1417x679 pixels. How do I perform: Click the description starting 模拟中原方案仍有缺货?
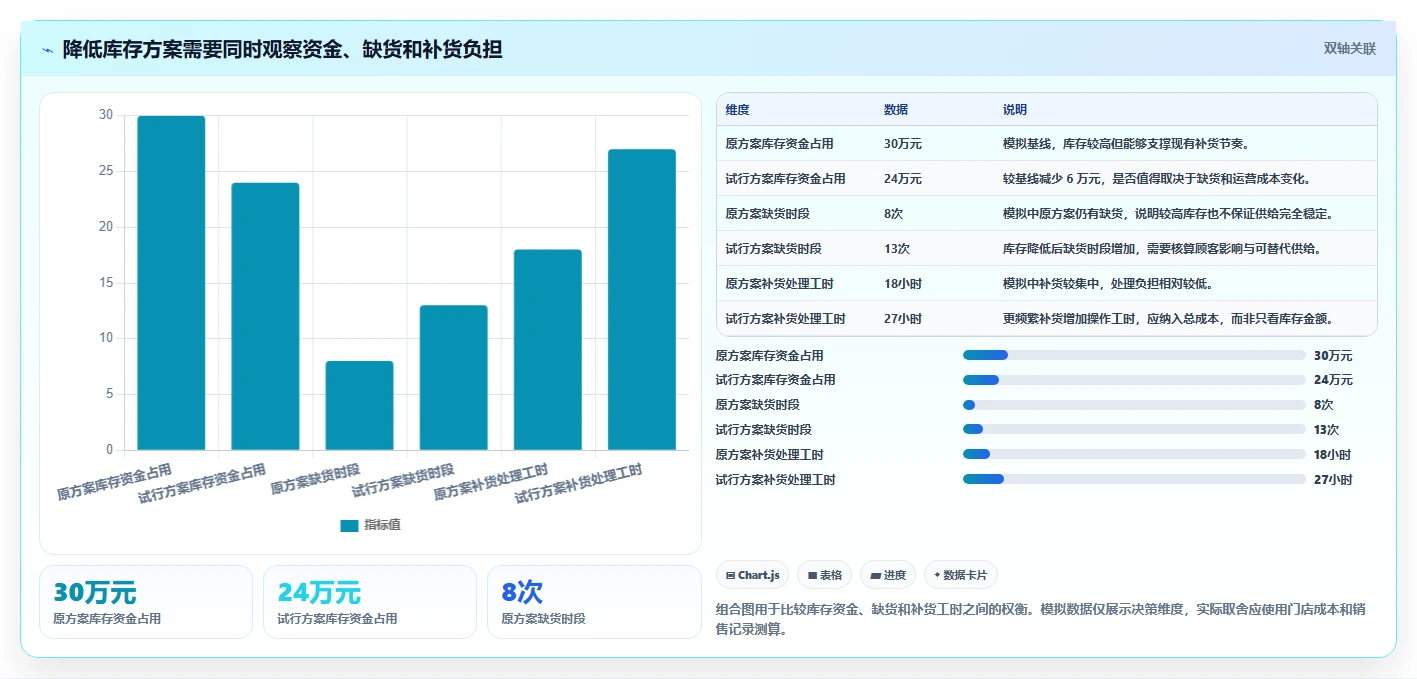pos(1168,214)
